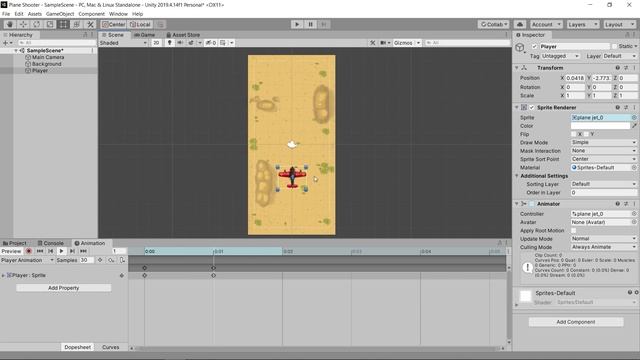640x360 pixels.
Task: Toggle Flip X checkbox
Action: click(x=573, y=134)
